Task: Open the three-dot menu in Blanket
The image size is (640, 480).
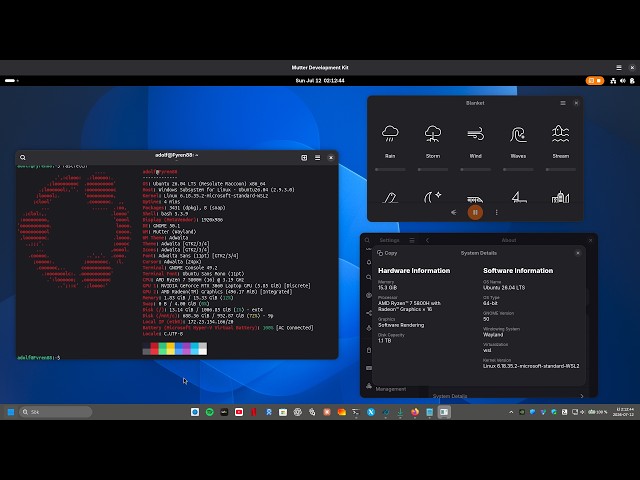Action: (496, 212)
